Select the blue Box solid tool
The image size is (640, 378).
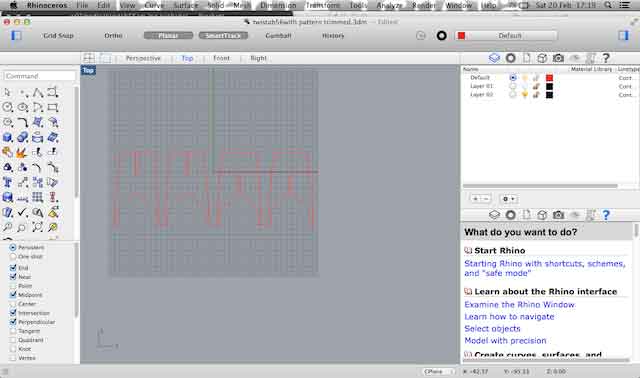click(7, 137)
